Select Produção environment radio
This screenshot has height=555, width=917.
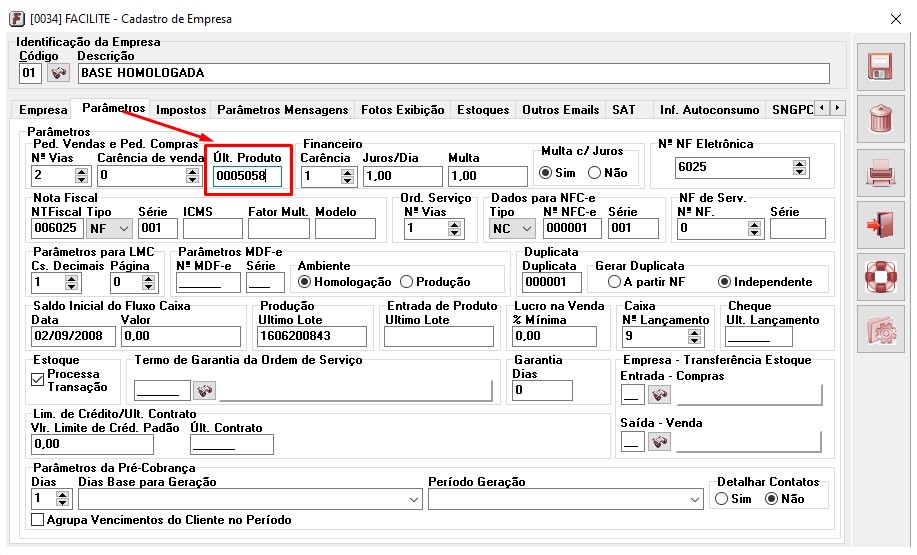406,282
